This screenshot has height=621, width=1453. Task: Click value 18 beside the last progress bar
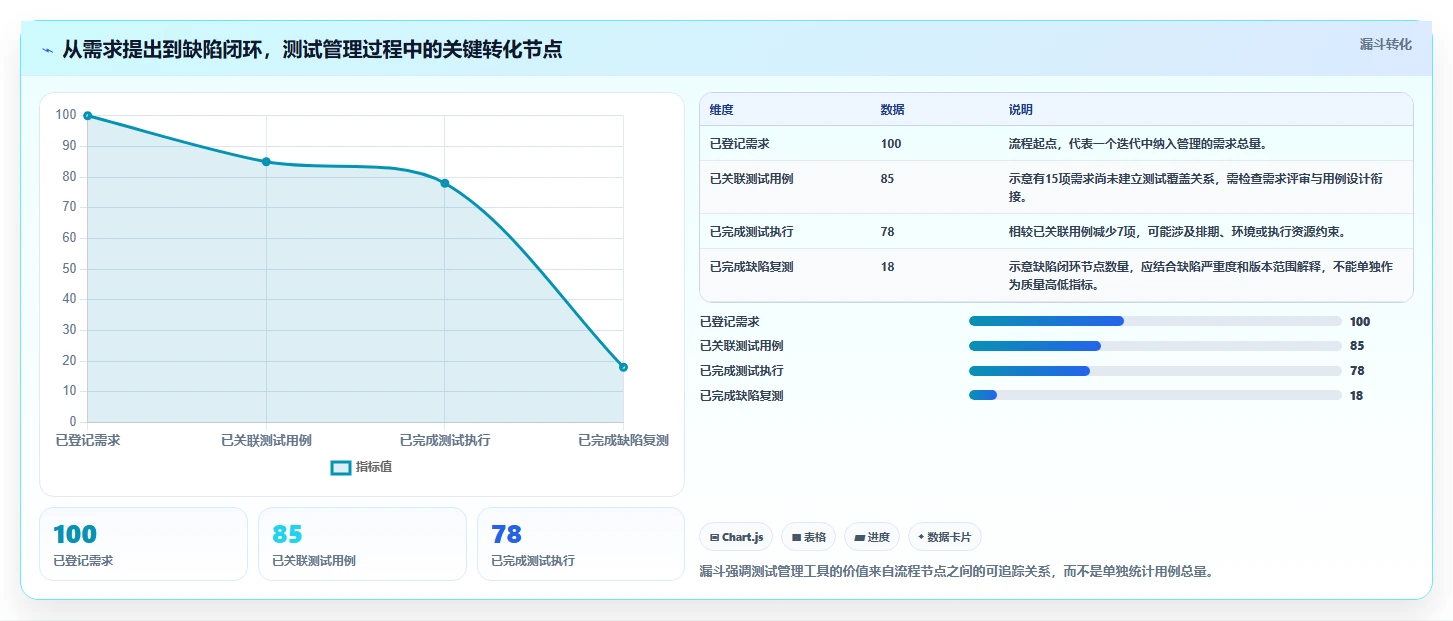[x=1357, y=396]
